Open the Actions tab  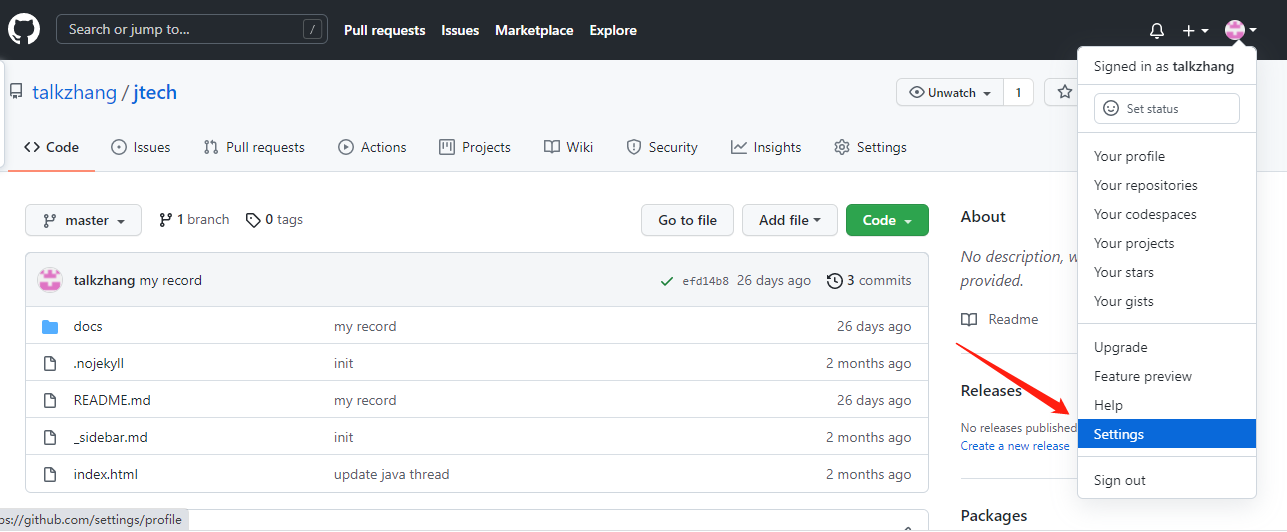point(372,147)
